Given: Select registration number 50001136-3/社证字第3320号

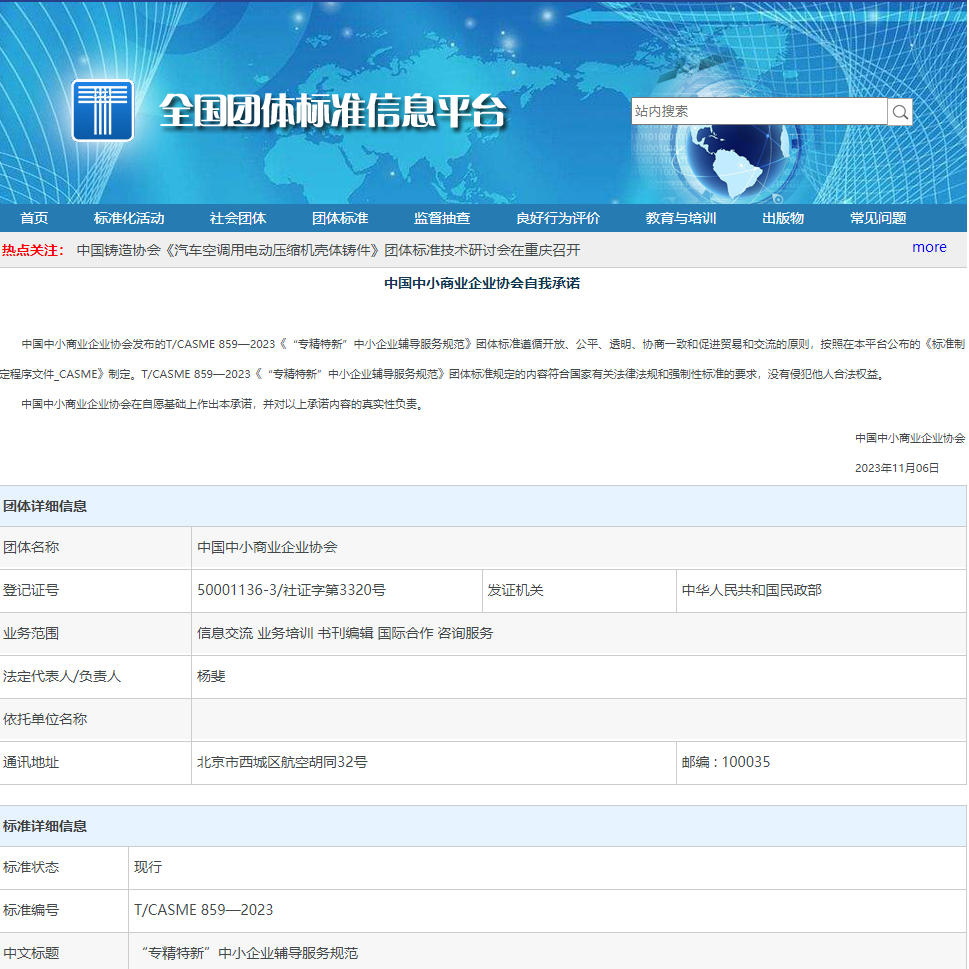Looking at the screenshot, I should [x=291, y=590].
